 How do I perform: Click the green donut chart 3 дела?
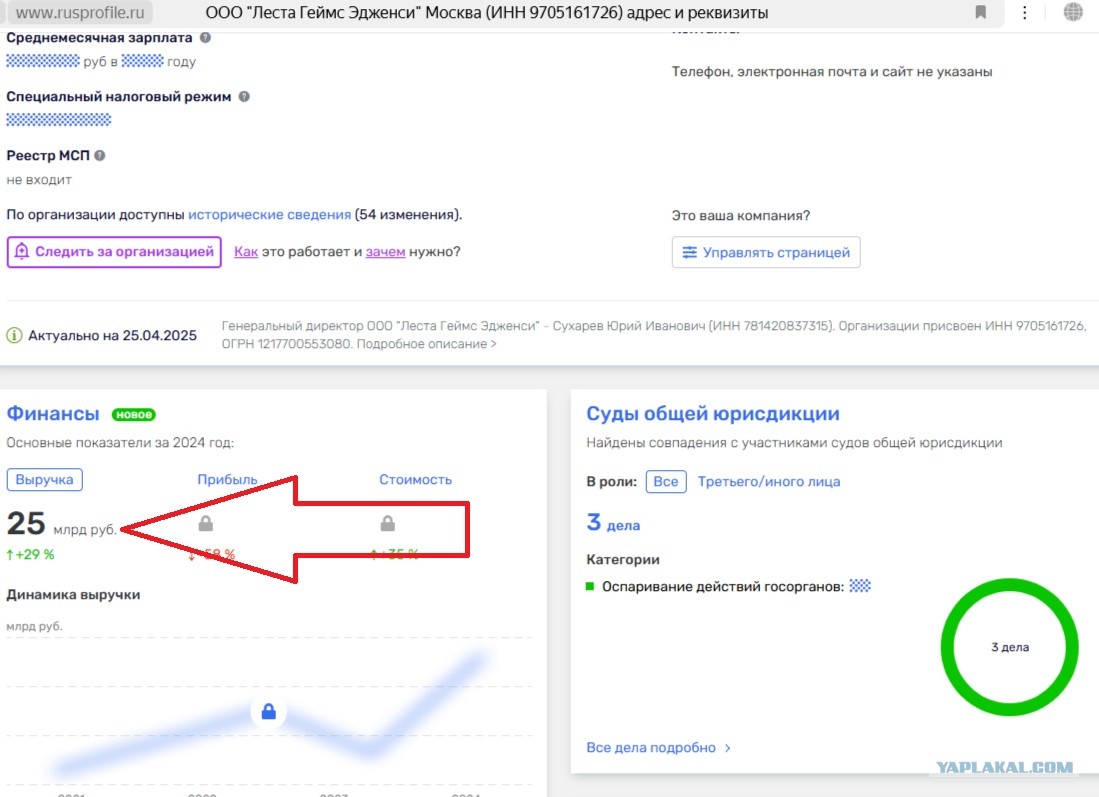[x=1009, y=647]
